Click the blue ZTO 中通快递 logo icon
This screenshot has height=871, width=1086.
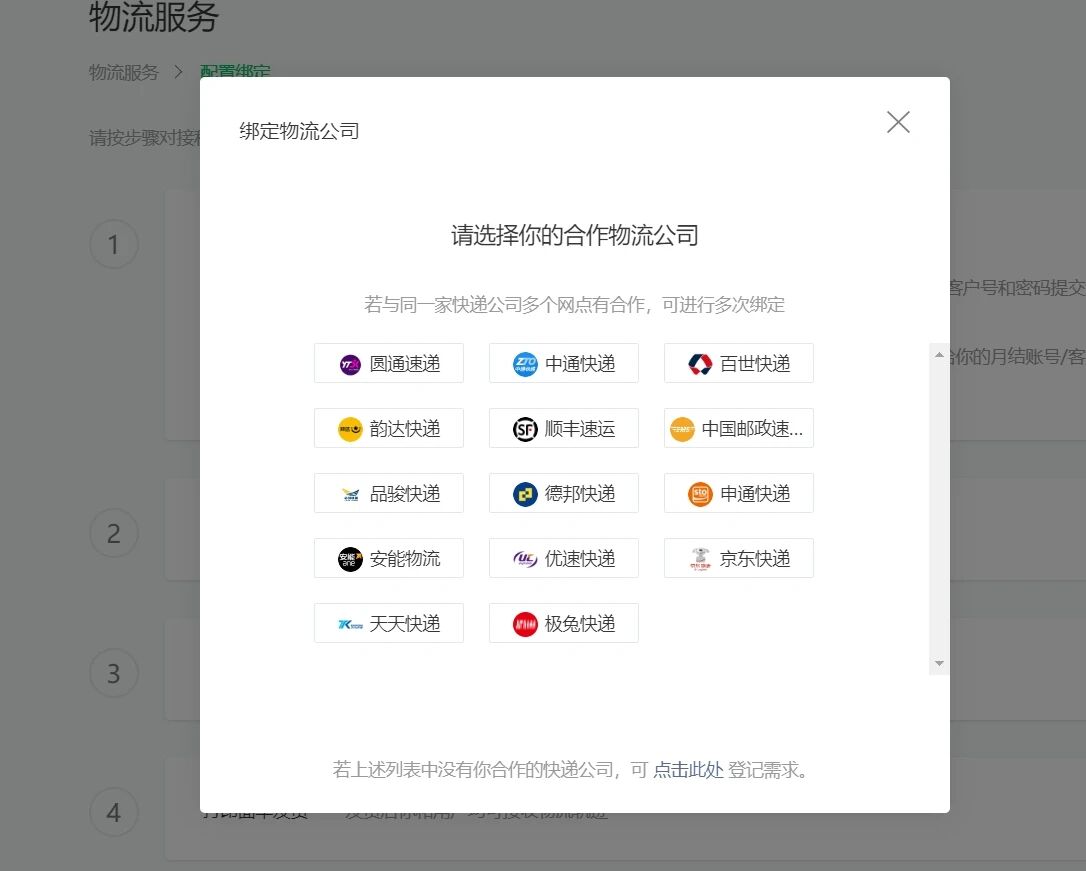[x=525, y=364]
